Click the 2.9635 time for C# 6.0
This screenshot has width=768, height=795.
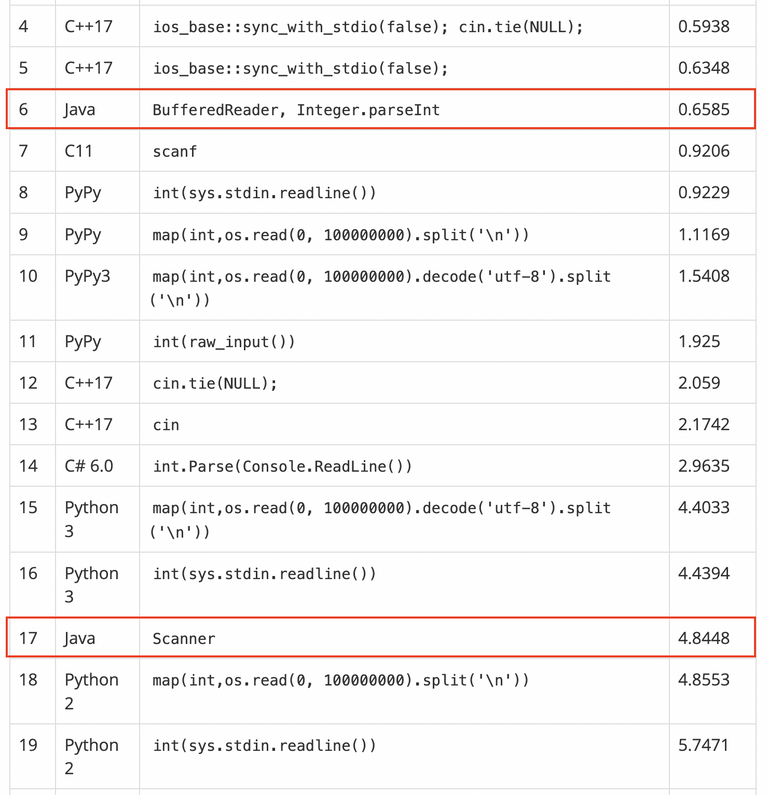704,465
